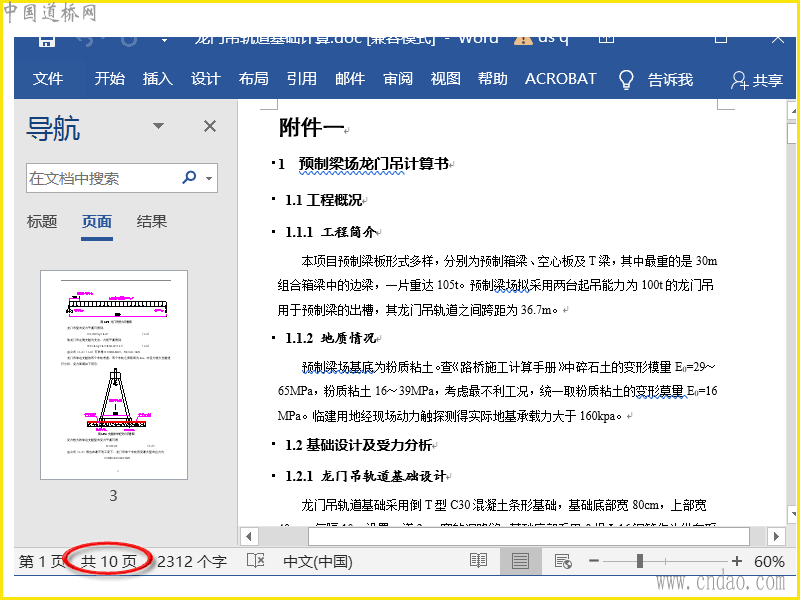The image size is (800, 600).
Task: Click the 告诉我 search box text
Action: [670, 80]
